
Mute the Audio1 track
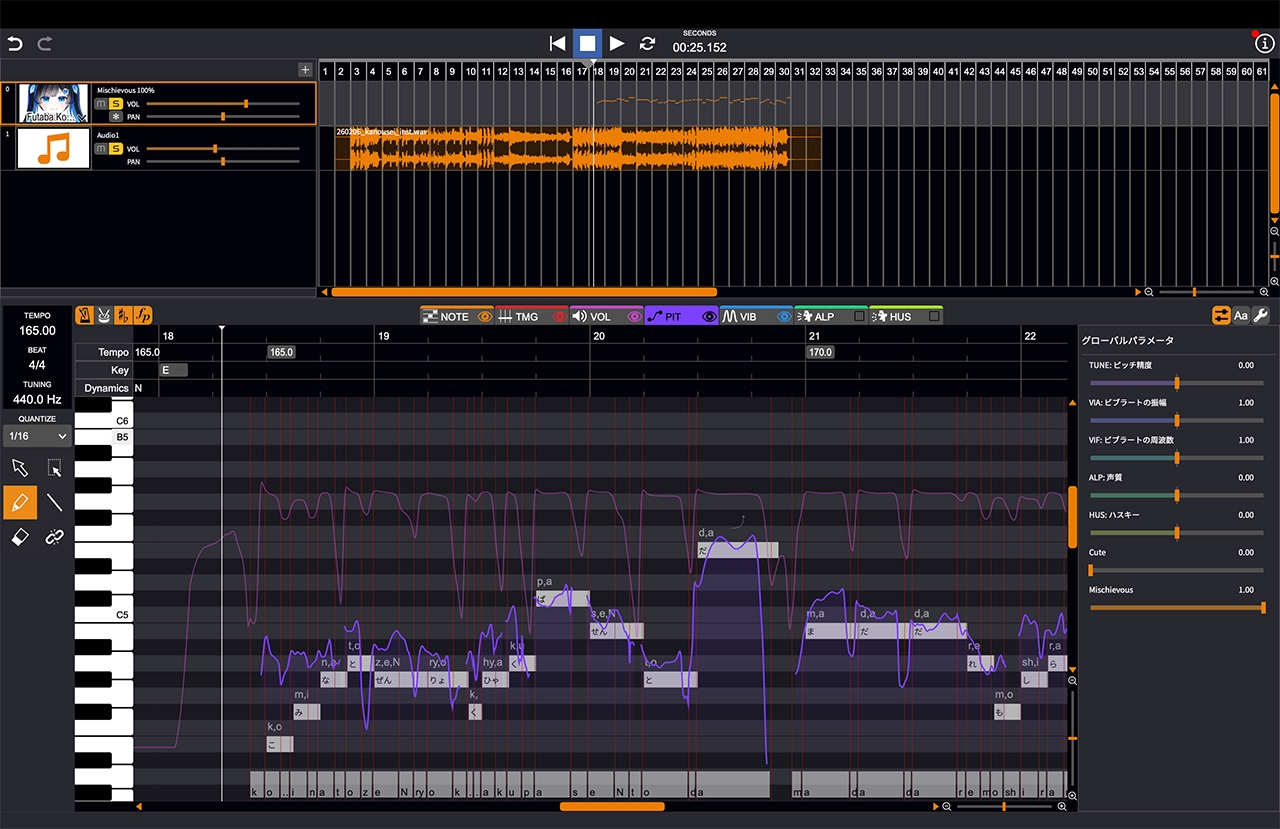(x=100, y=149)
